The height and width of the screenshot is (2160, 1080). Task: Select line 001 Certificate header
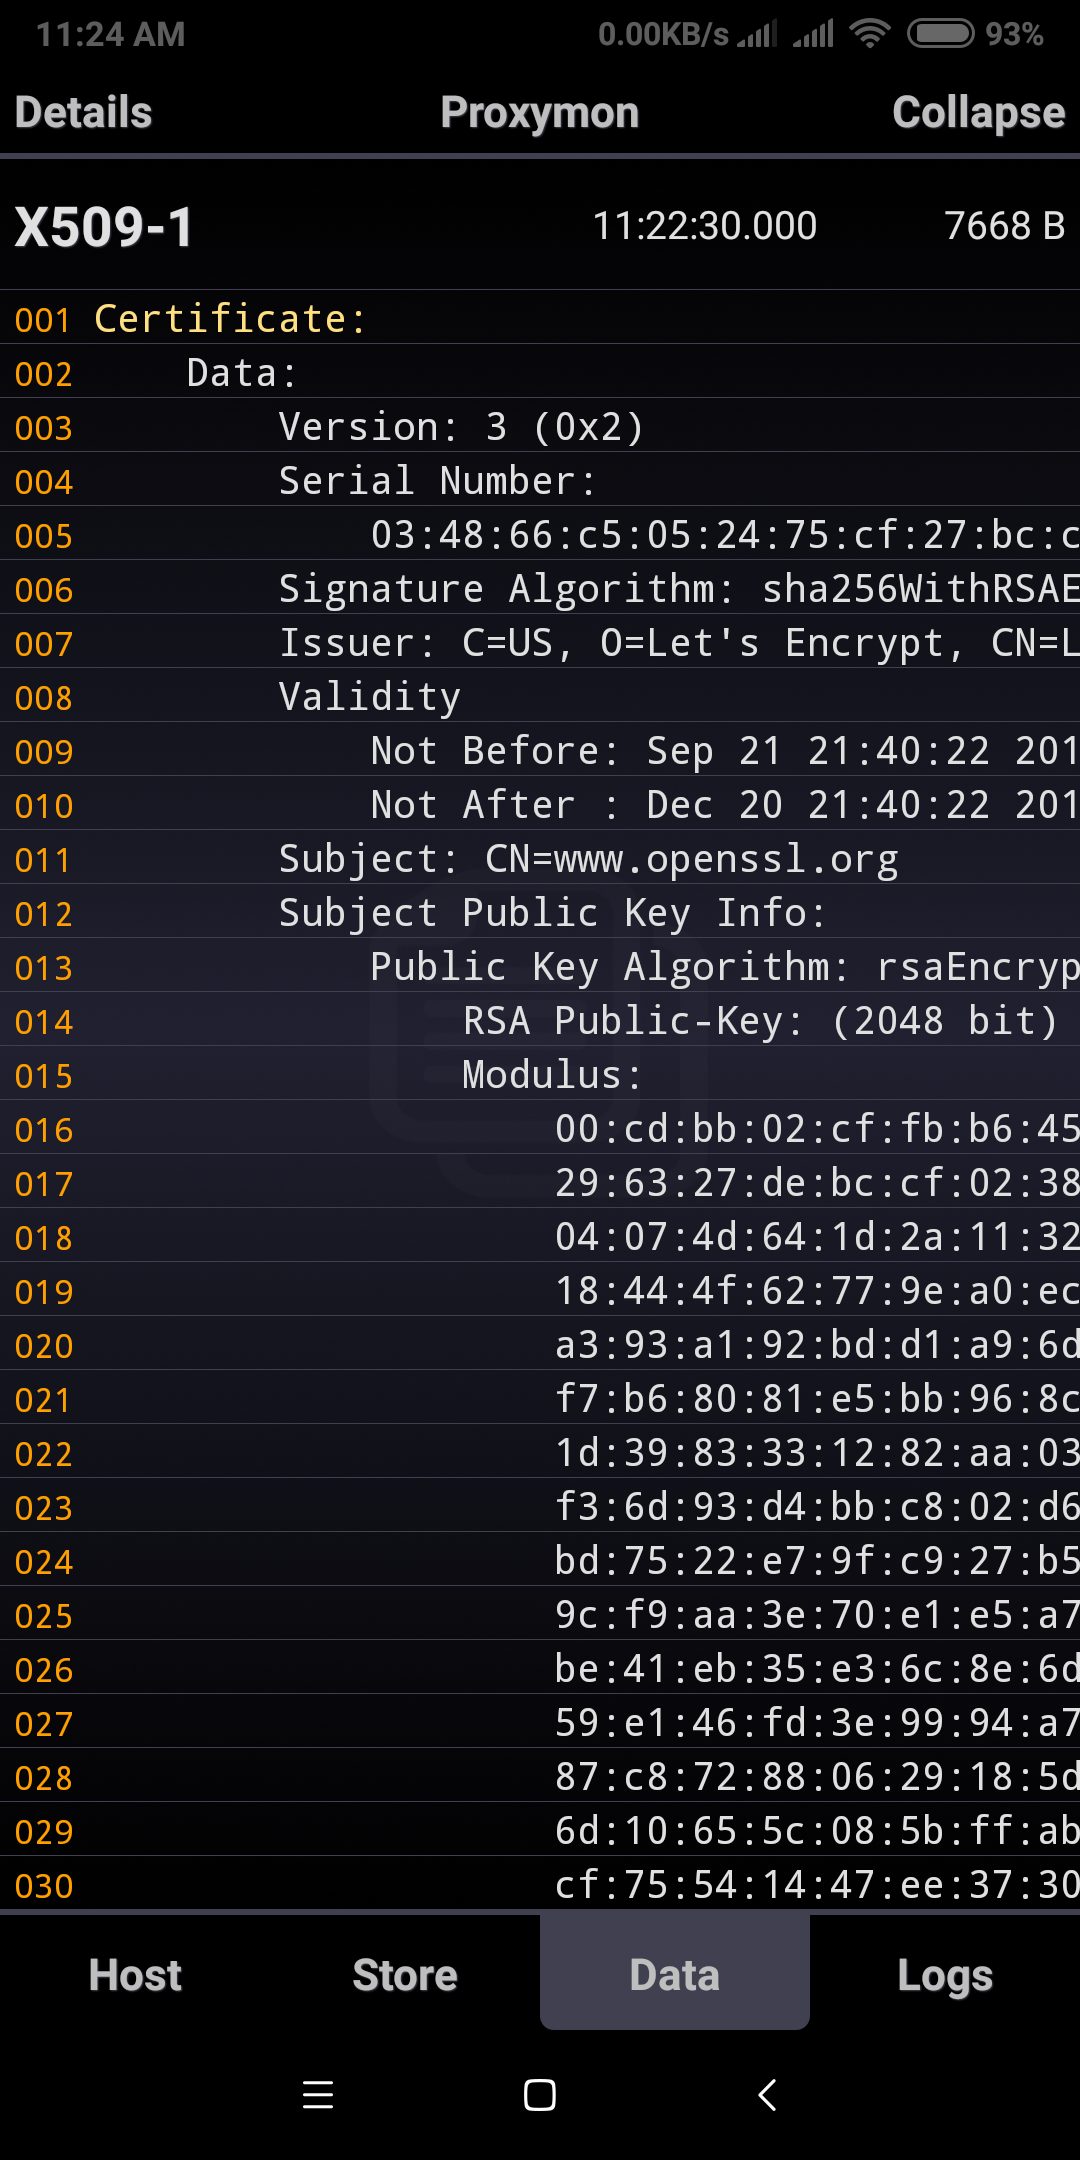(x=230, y=319)
